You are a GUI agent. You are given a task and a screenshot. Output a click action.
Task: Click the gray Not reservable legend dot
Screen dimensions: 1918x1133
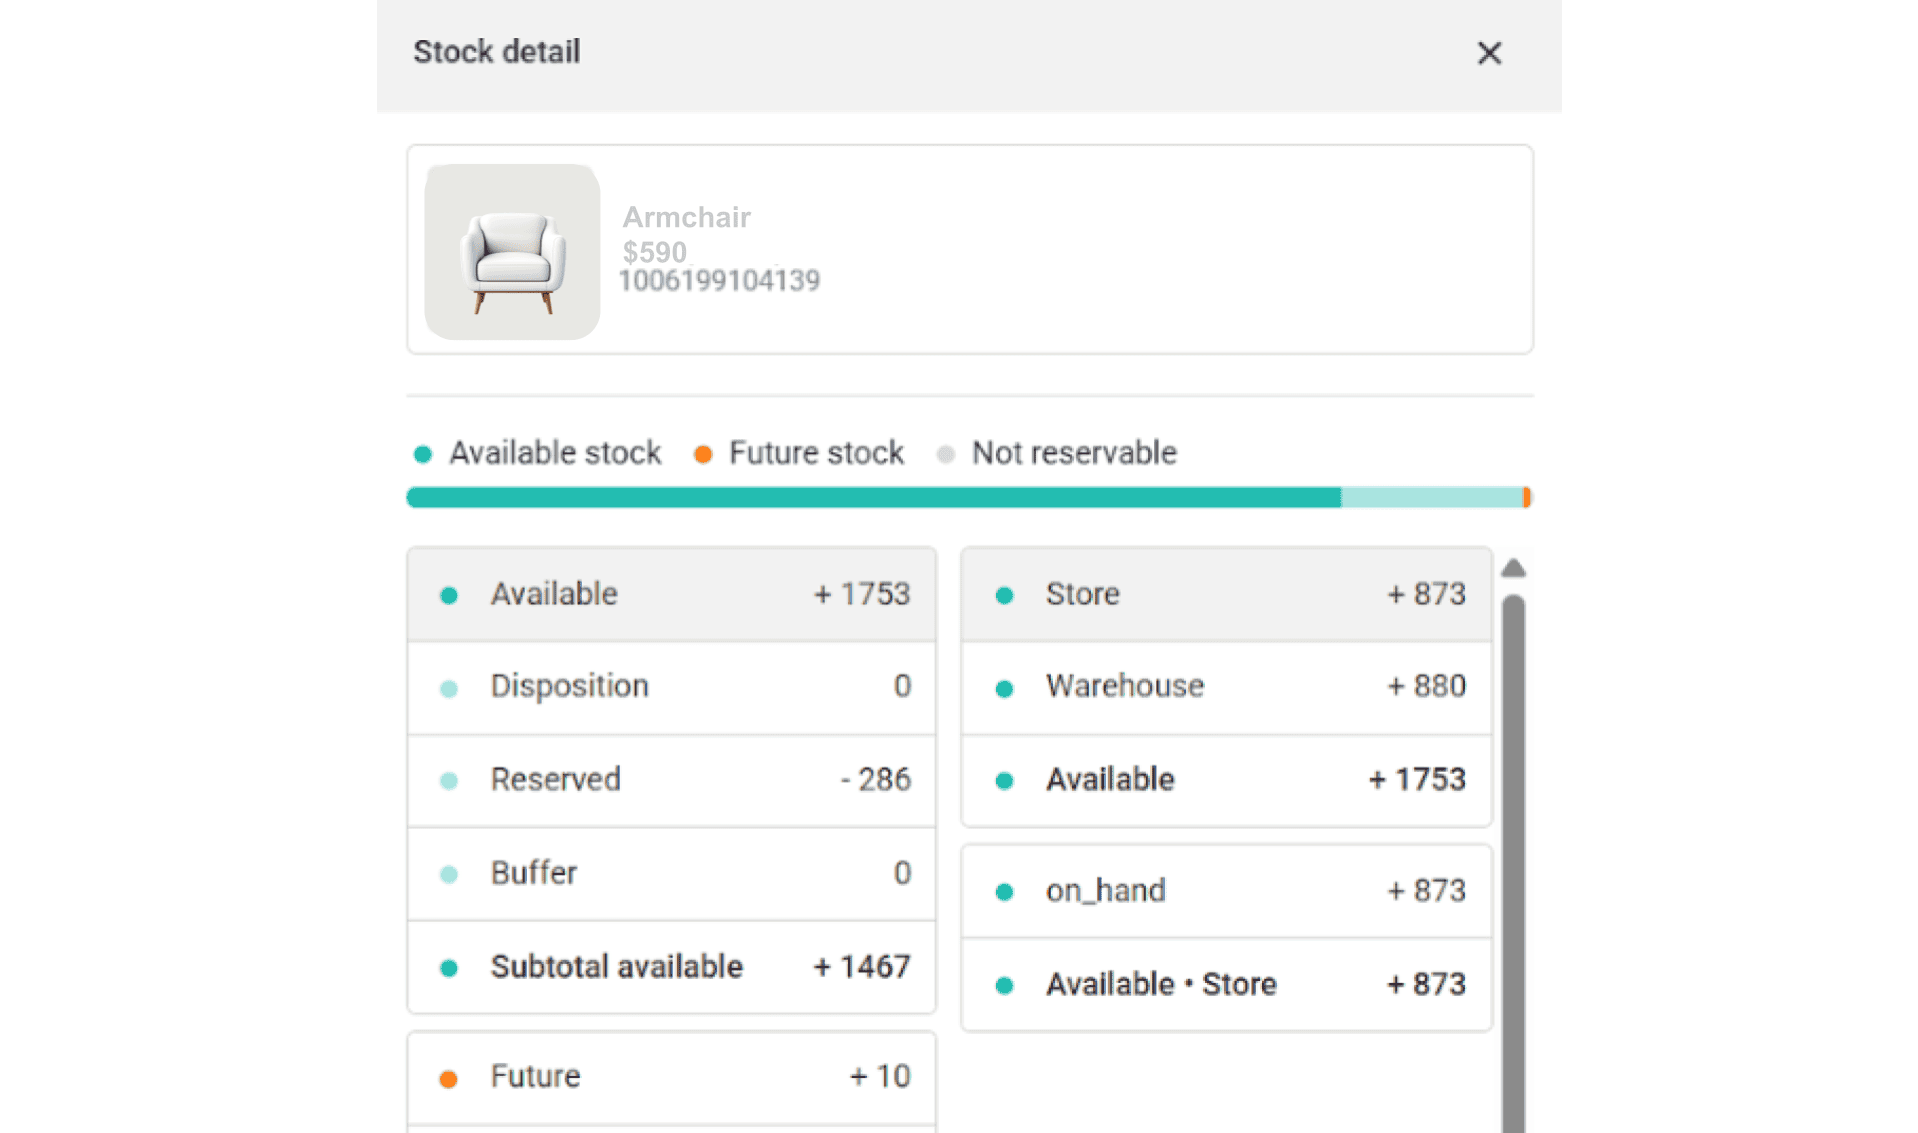[x=945, y=454]
